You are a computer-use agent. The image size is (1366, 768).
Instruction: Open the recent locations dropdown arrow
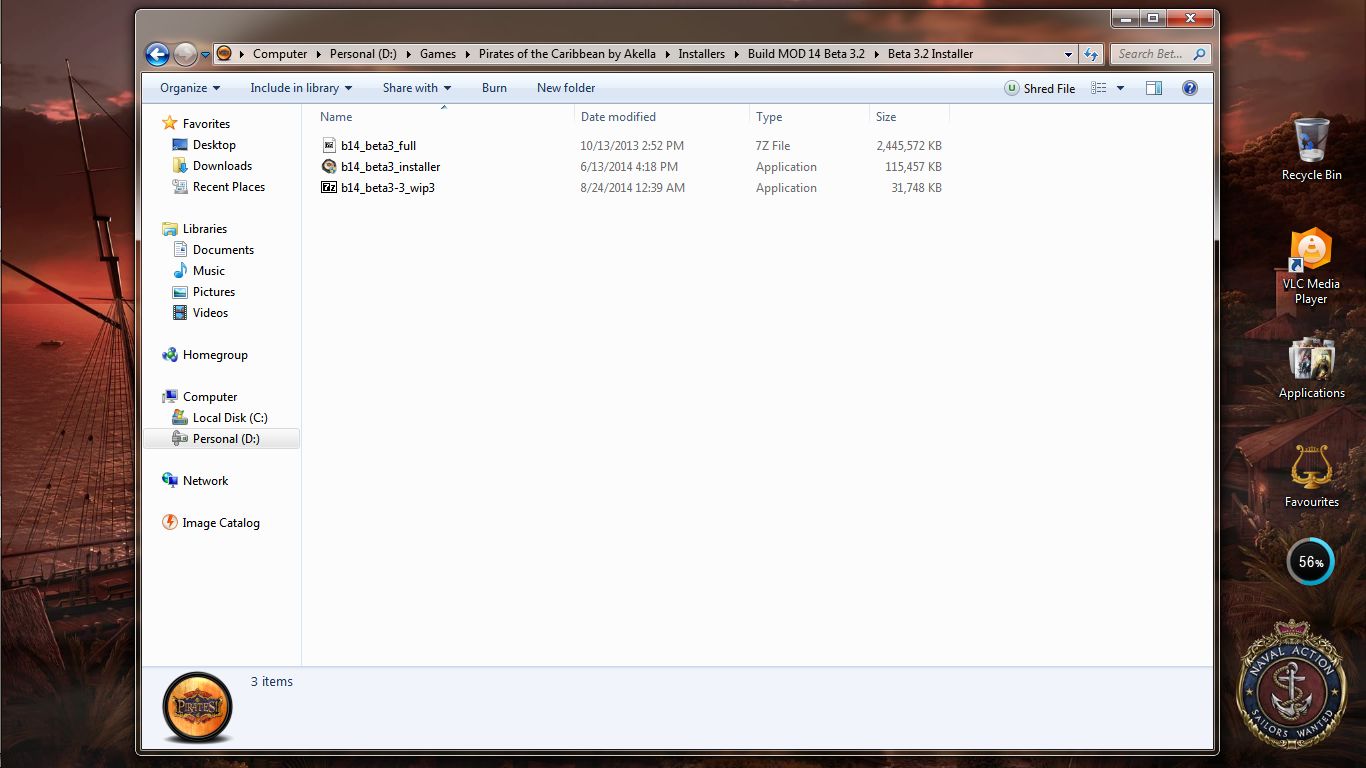pyautogui.click(x=205, y=55)
